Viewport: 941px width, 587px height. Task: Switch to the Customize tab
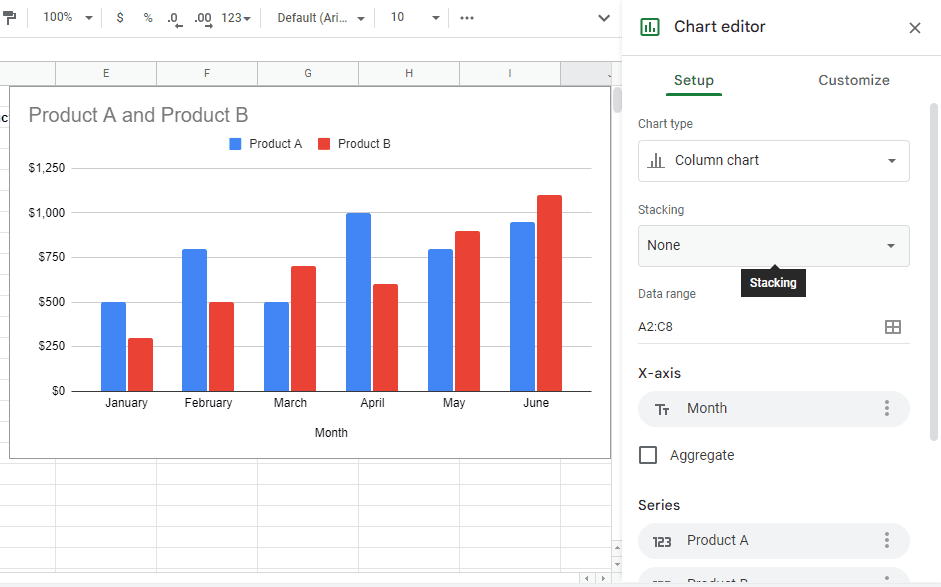tap(854, 80)
